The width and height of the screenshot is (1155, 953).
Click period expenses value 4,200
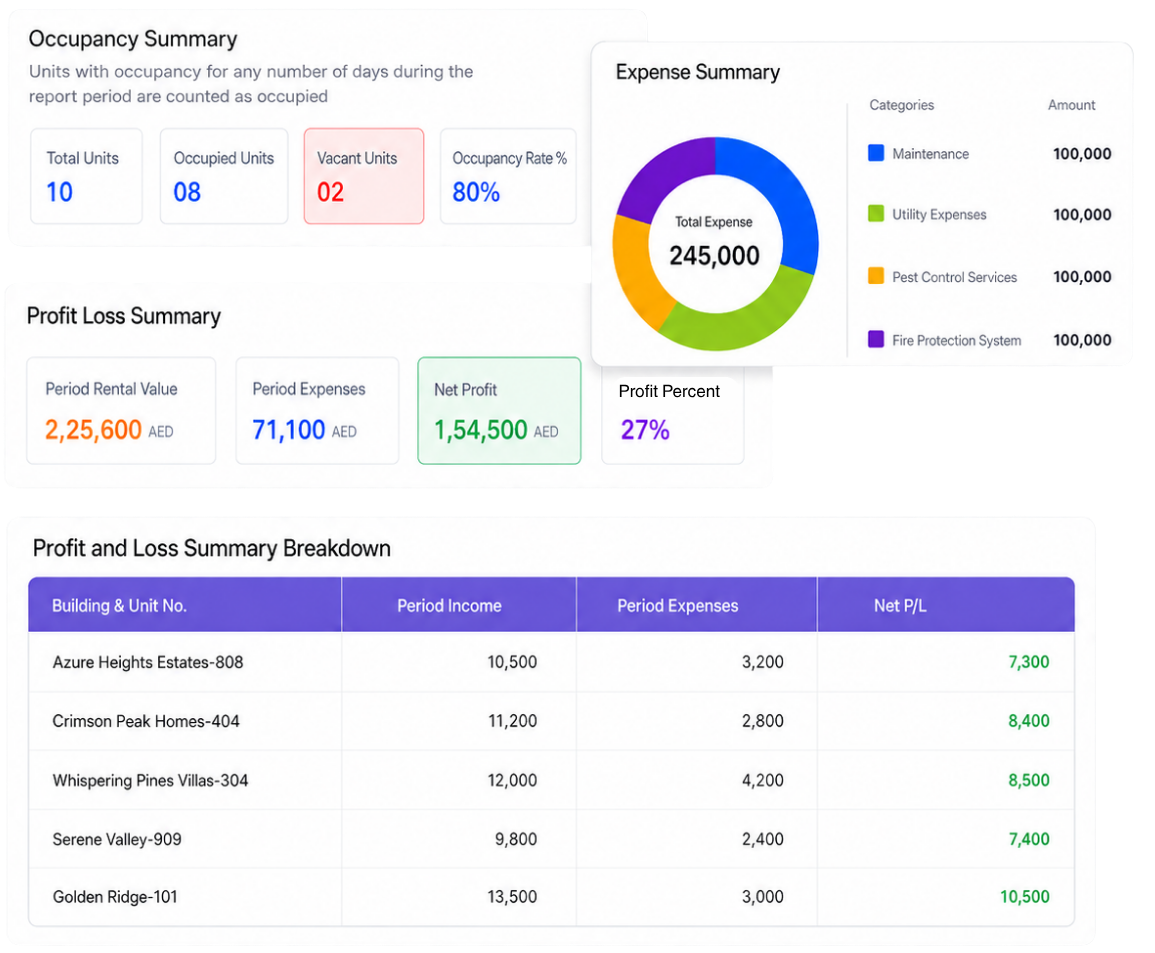pos(762,781)
